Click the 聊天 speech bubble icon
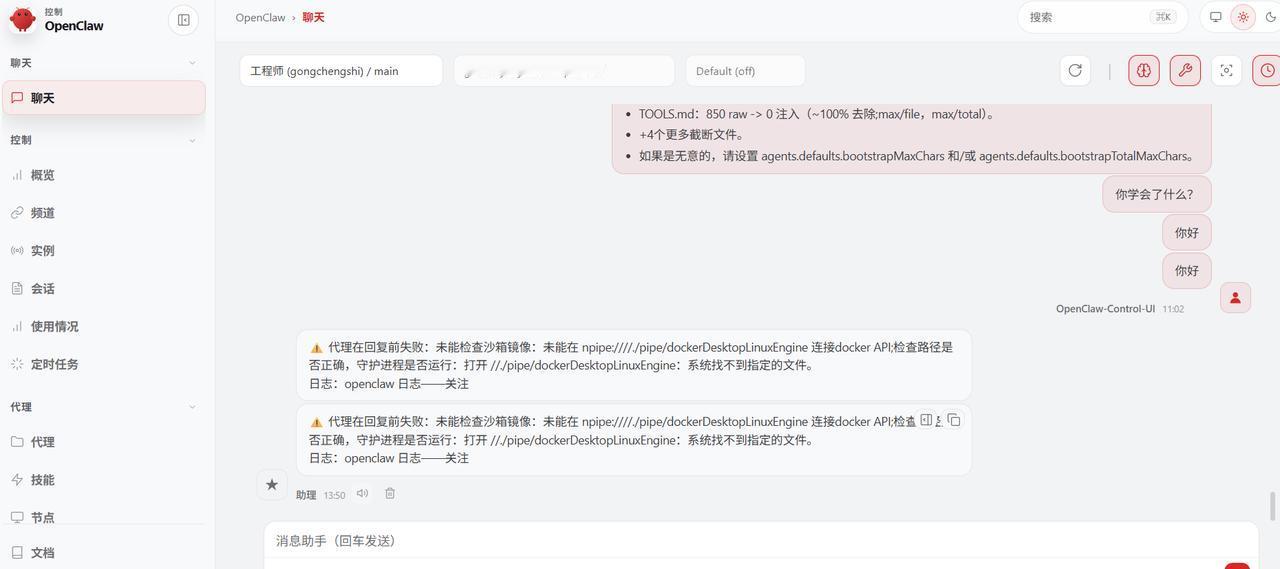 tap(17, 98)
